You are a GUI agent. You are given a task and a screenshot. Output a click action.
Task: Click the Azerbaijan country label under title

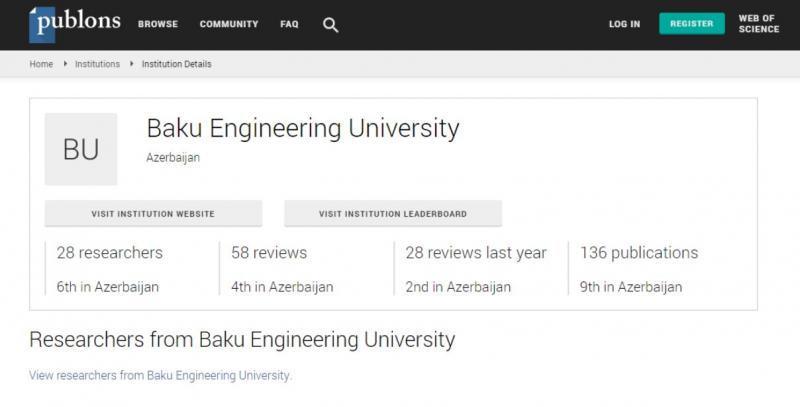point(173,158)
